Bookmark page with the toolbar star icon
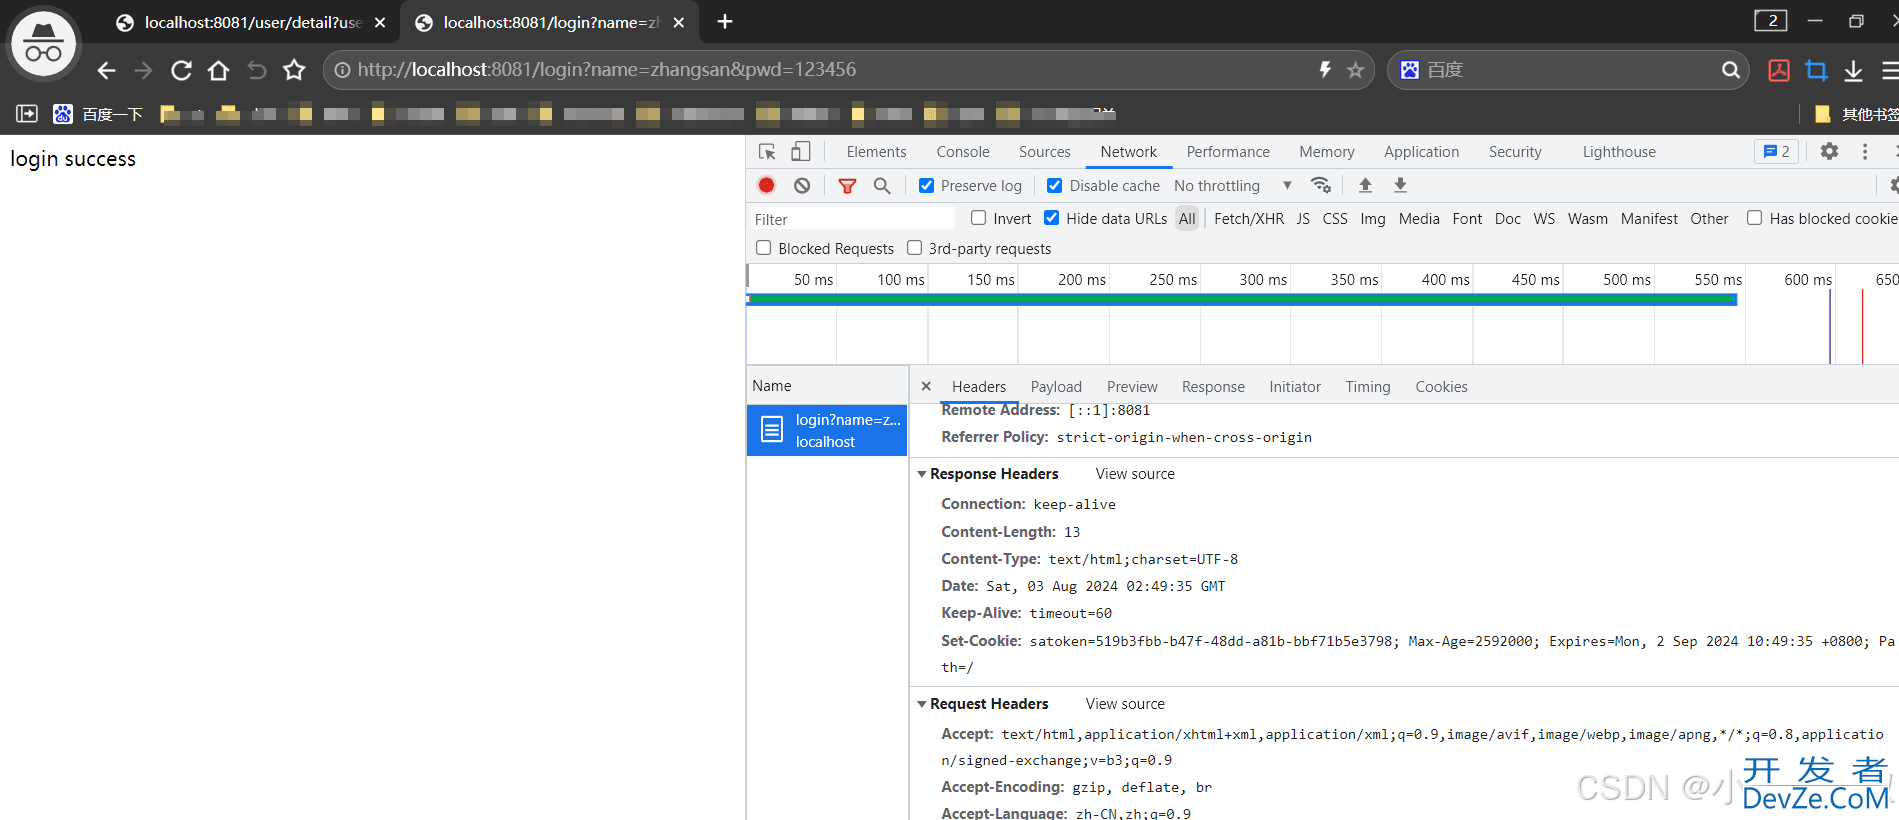Image resolution: width=1899 pixels, height=820 pixels. pos(294,70)
